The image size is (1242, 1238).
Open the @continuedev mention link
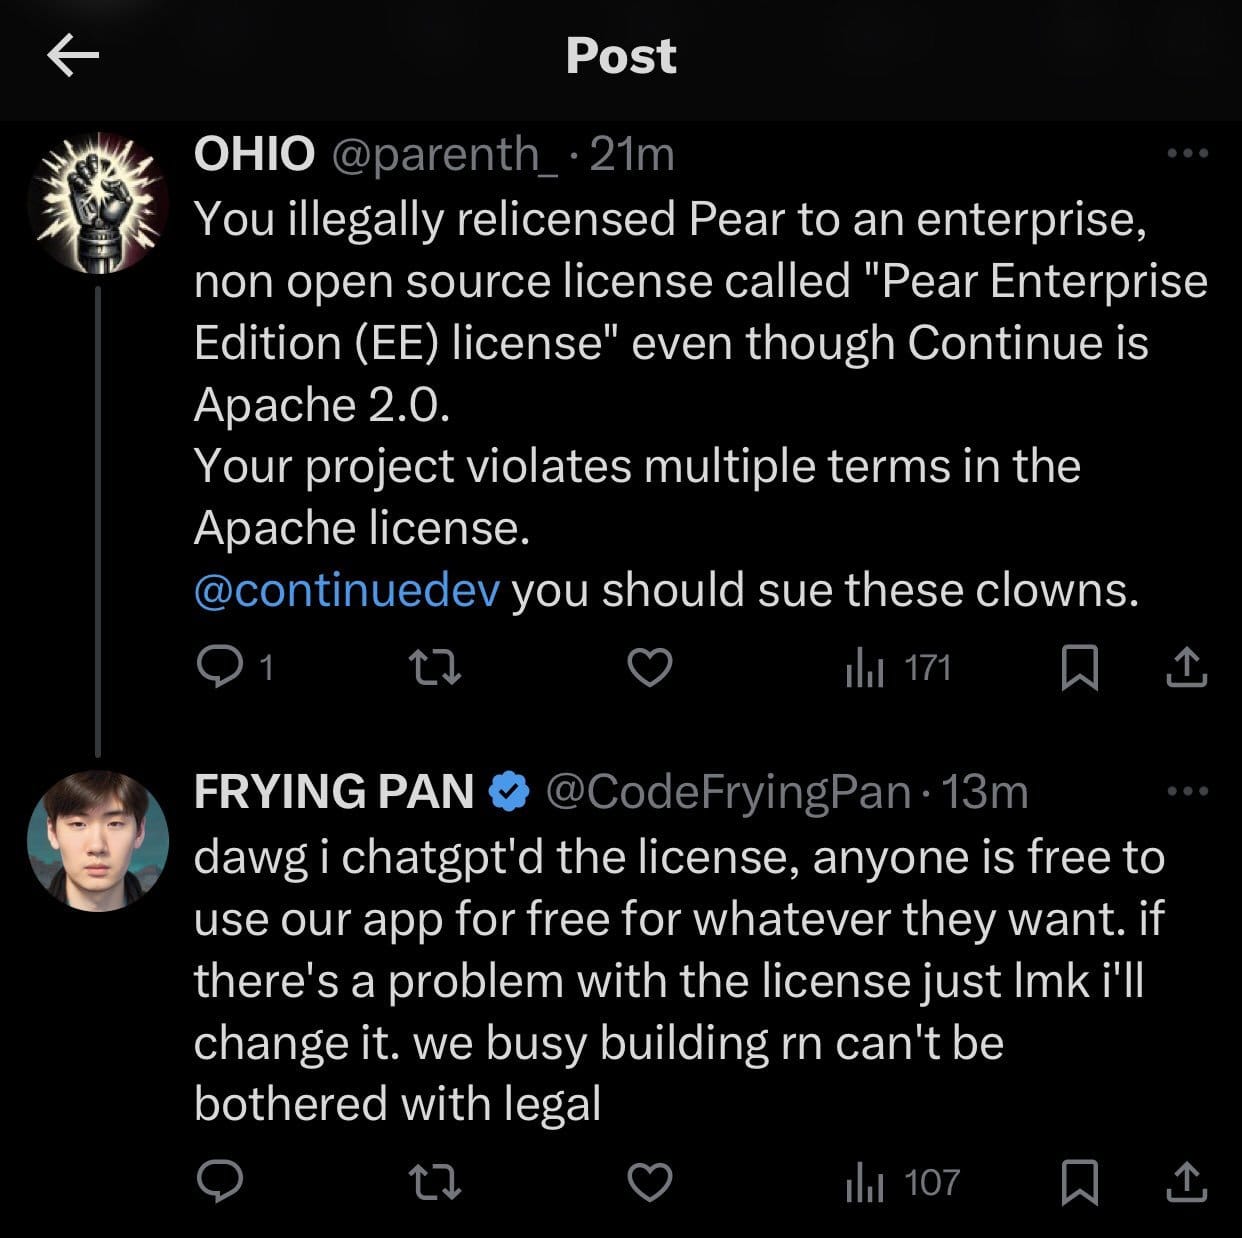click(x=346, y=590)
